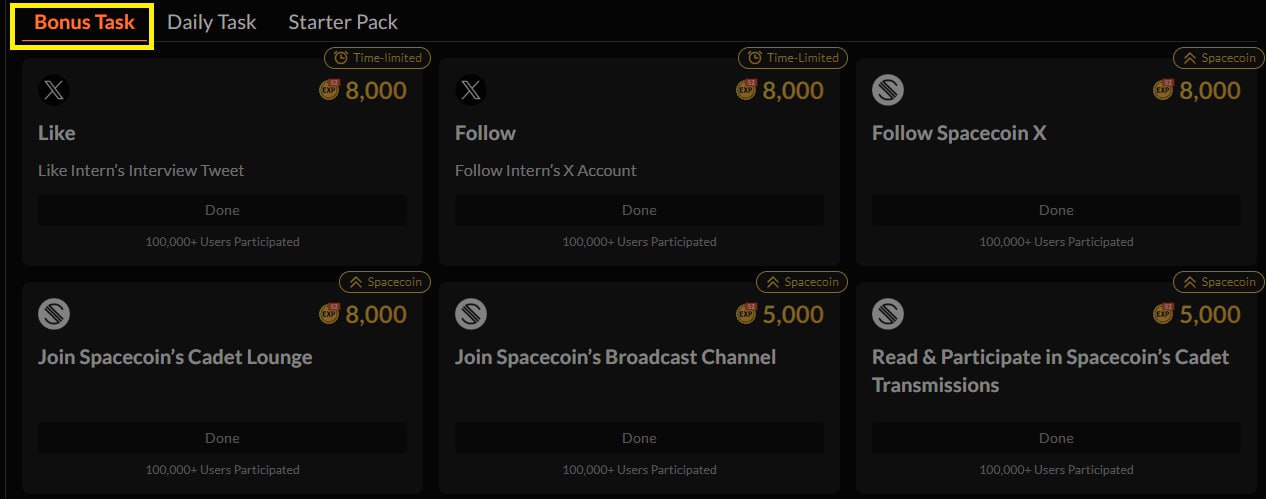
Task: Click the X logo on the Like task
Action: (x=54, y=91)
